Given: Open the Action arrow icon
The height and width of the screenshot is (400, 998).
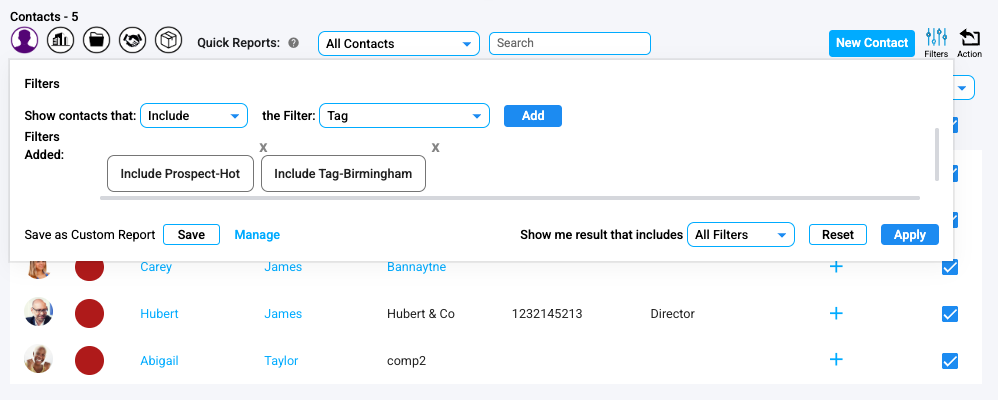Looking at the screenshot, I should (x=969, y=40).
